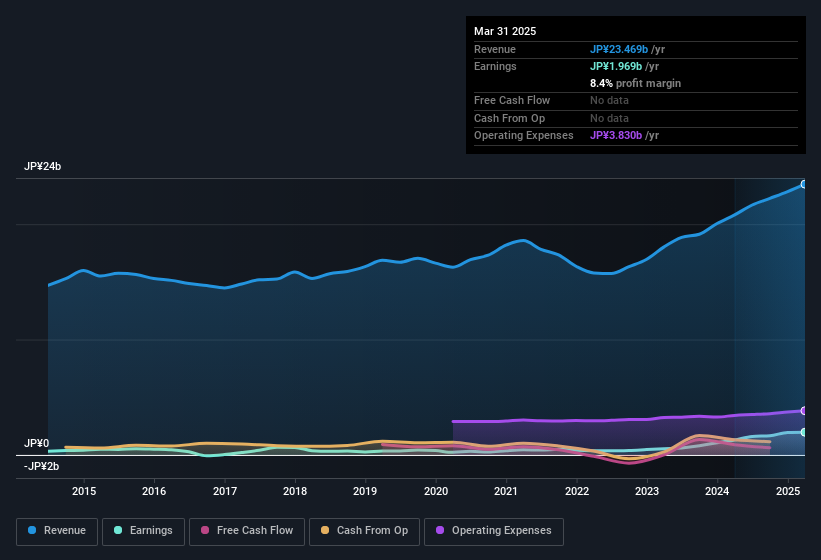This screenshot has width=821, height=560.
Task: Click the 2018 x-axis label
Action: [295, 491]
